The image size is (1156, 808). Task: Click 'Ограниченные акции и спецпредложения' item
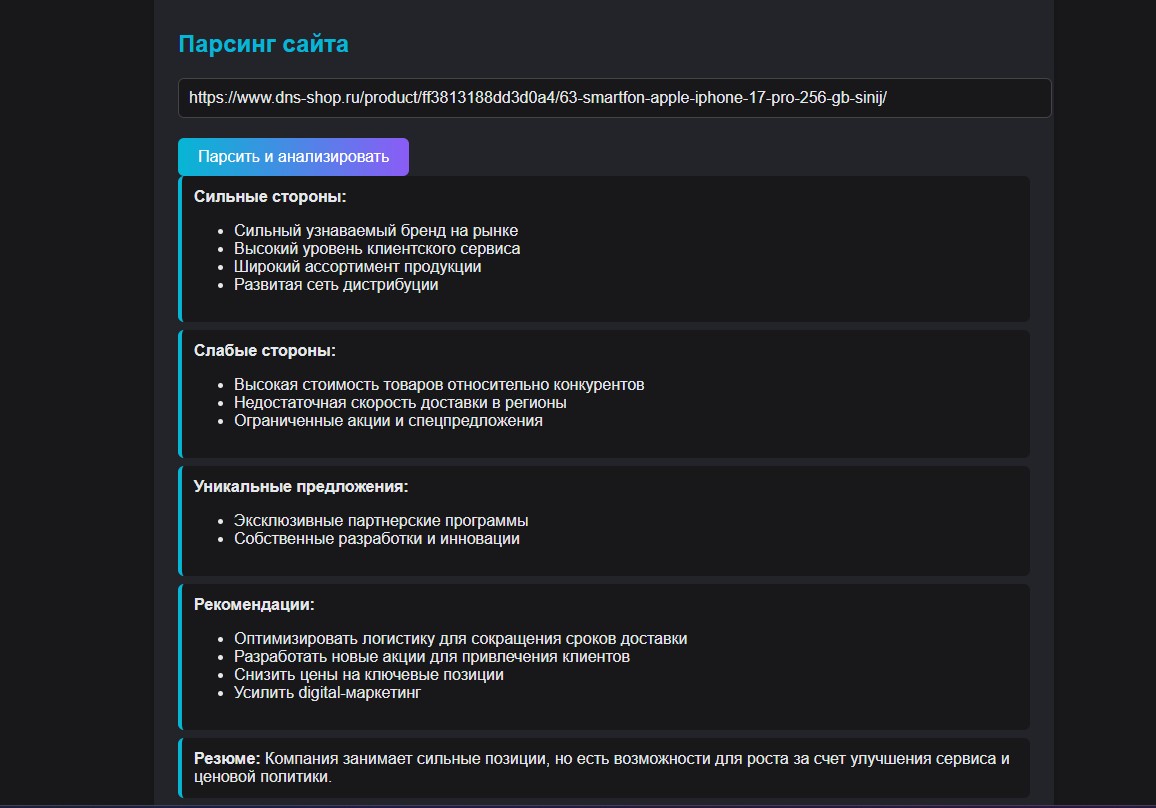[388, 421]
